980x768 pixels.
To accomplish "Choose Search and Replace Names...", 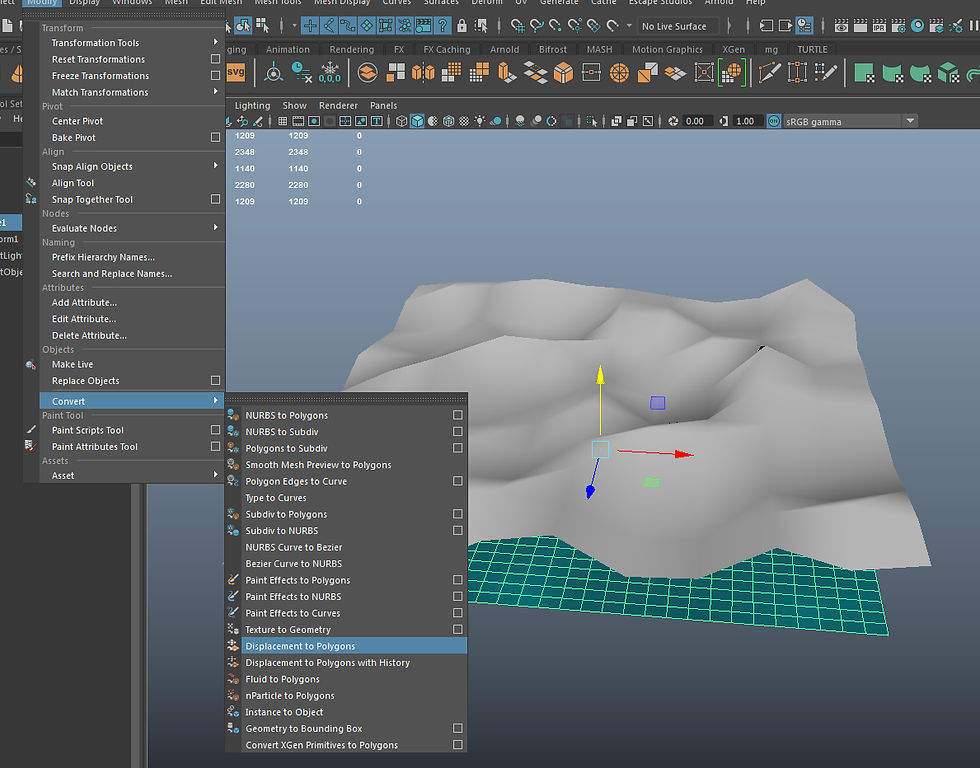I will pyautogui.click(x=132, y=273).
